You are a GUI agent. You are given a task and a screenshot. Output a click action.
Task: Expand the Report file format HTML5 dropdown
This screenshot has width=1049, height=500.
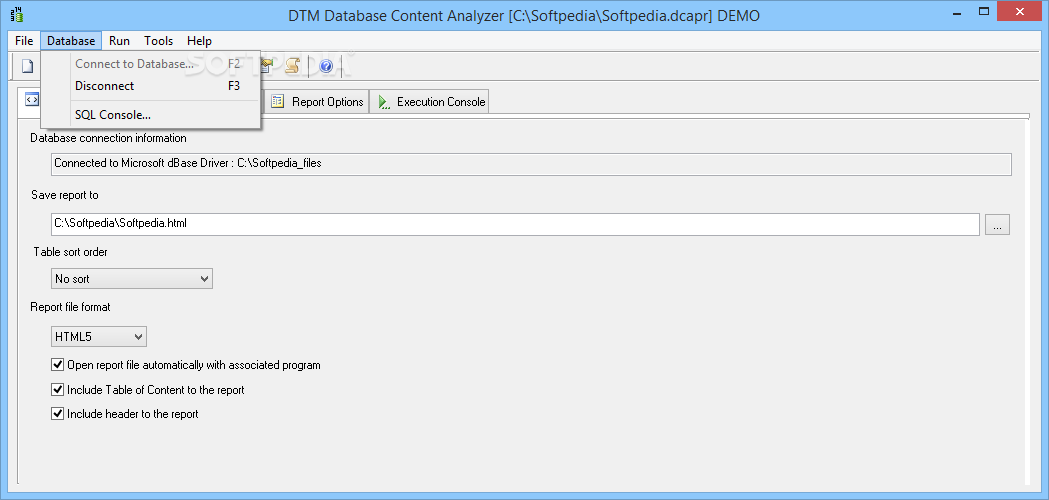99,337
